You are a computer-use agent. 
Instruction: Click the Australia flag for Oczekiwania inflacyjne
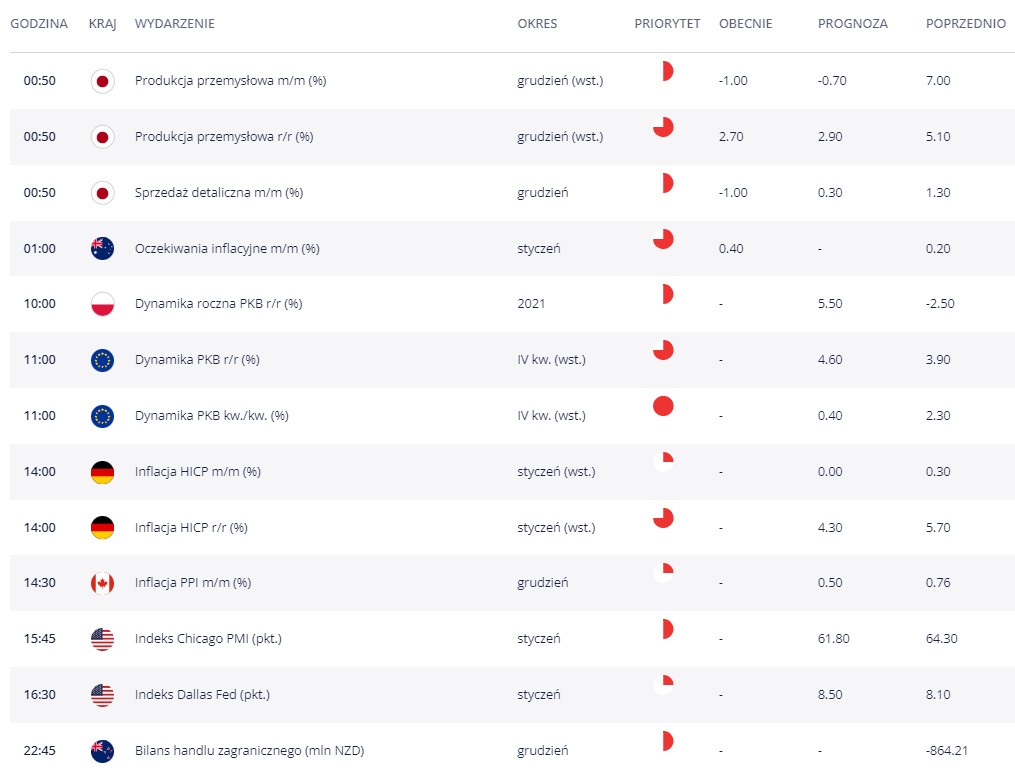102,249
